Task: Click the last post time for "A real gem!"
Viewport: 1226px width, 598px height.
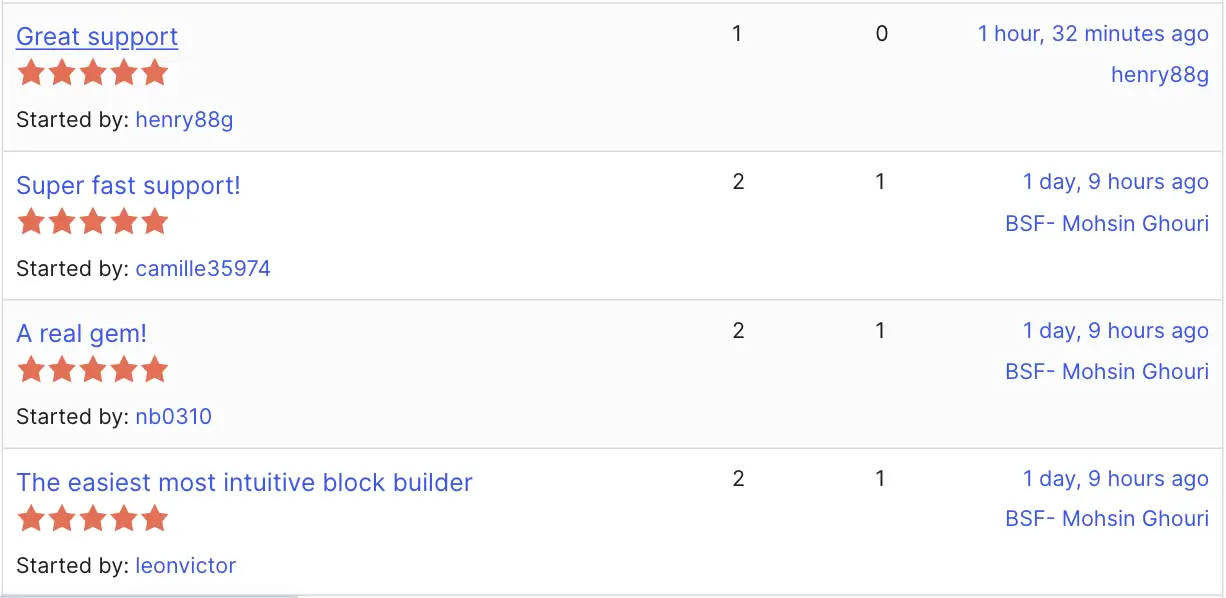Action: click(1115, 331)
